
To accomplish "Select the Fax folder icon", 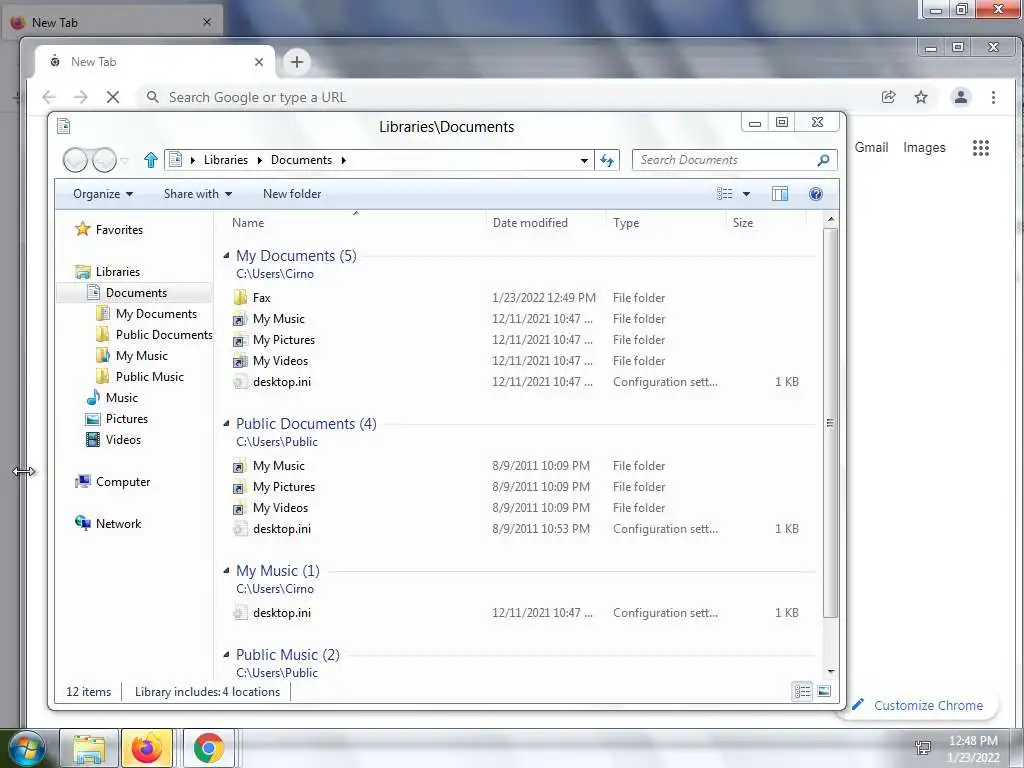I will point(240,298).
